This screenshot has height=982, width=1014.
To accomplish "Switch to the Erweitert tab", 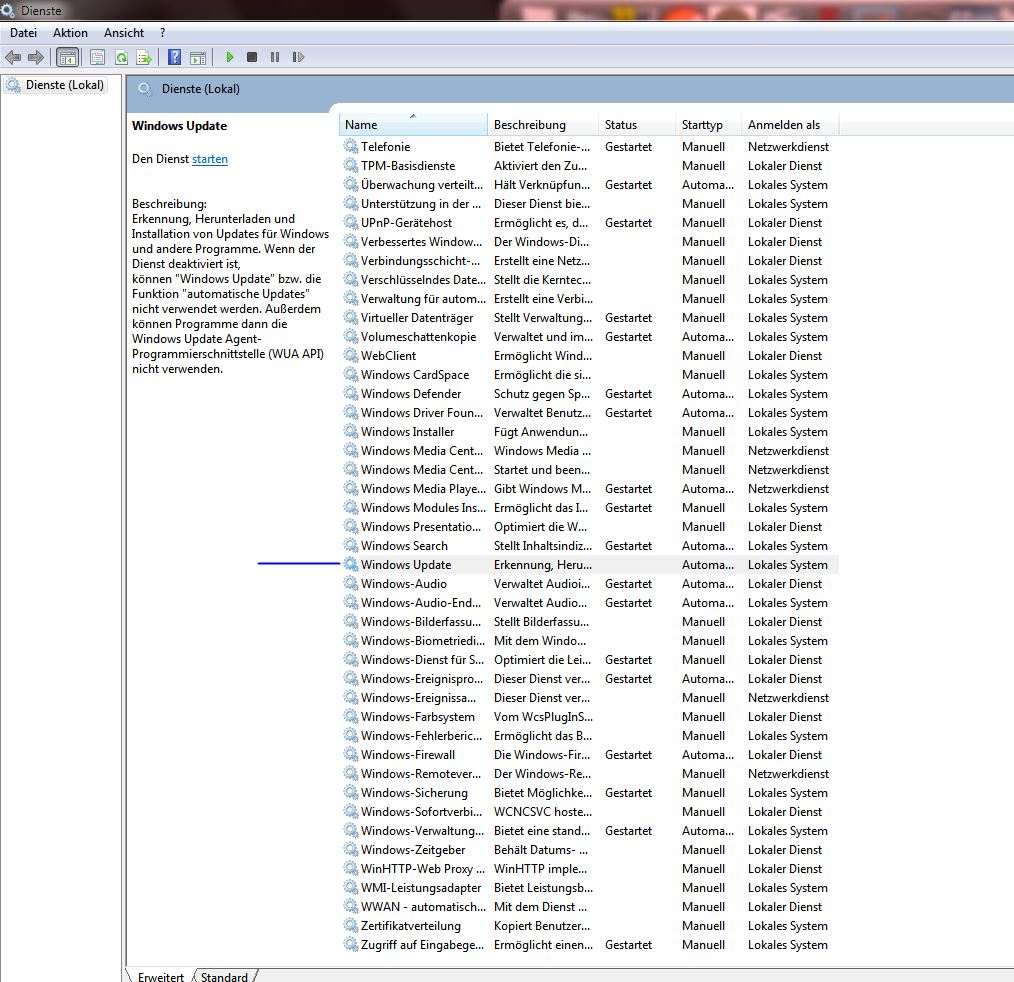I will click(160, 976).
